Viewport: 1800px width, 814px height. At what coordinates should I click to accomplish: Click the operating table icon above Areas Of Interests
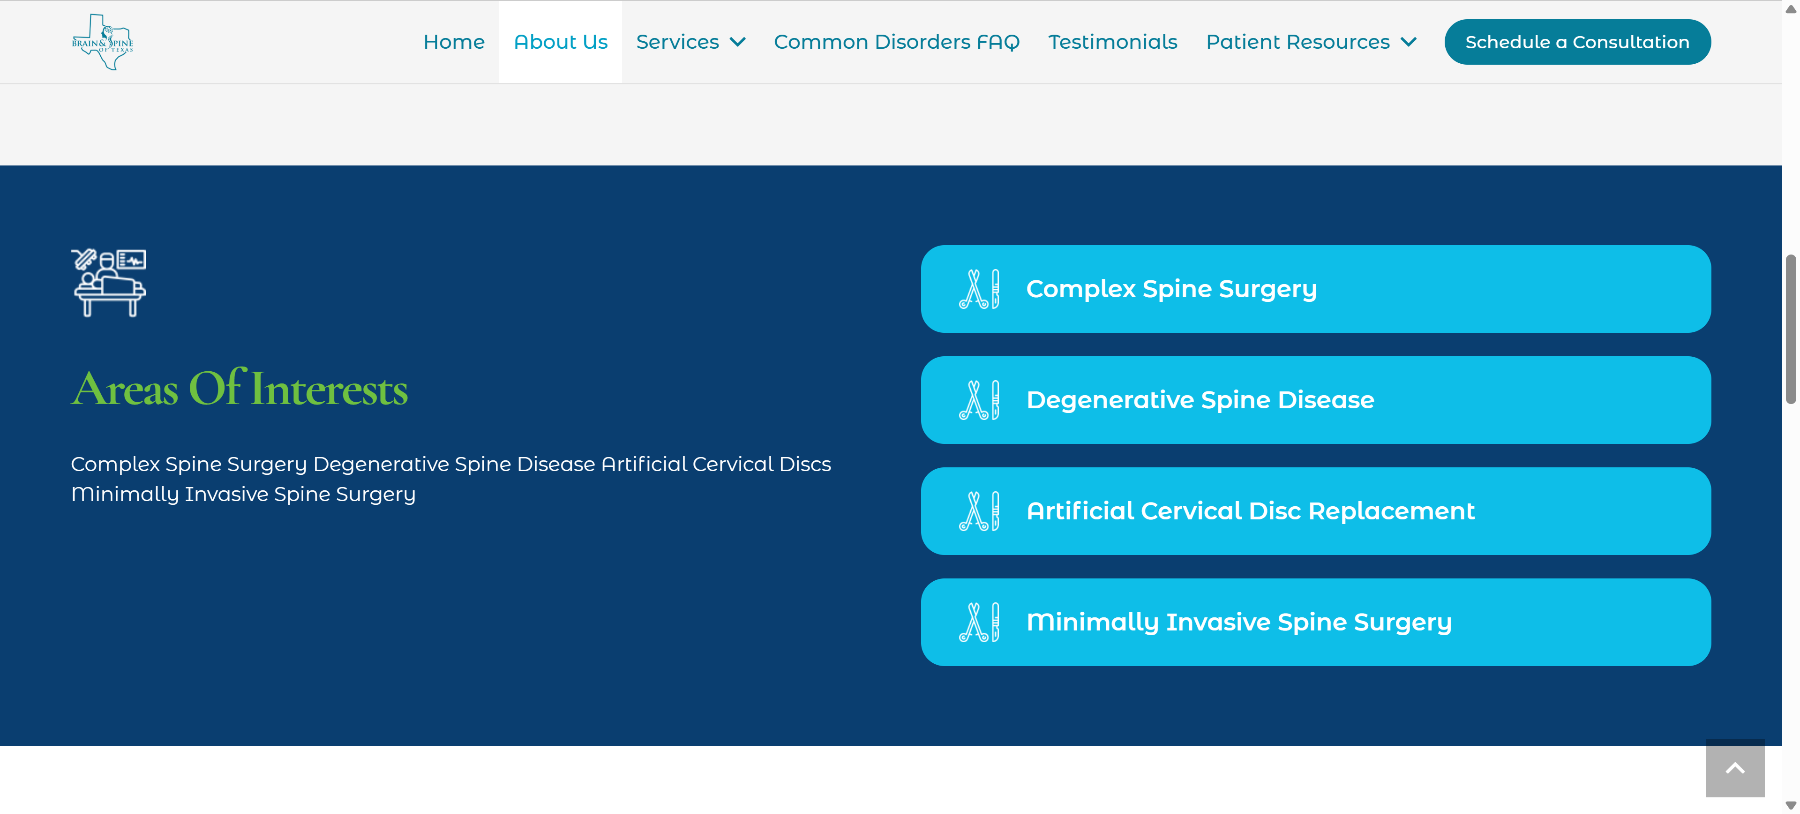109,283
